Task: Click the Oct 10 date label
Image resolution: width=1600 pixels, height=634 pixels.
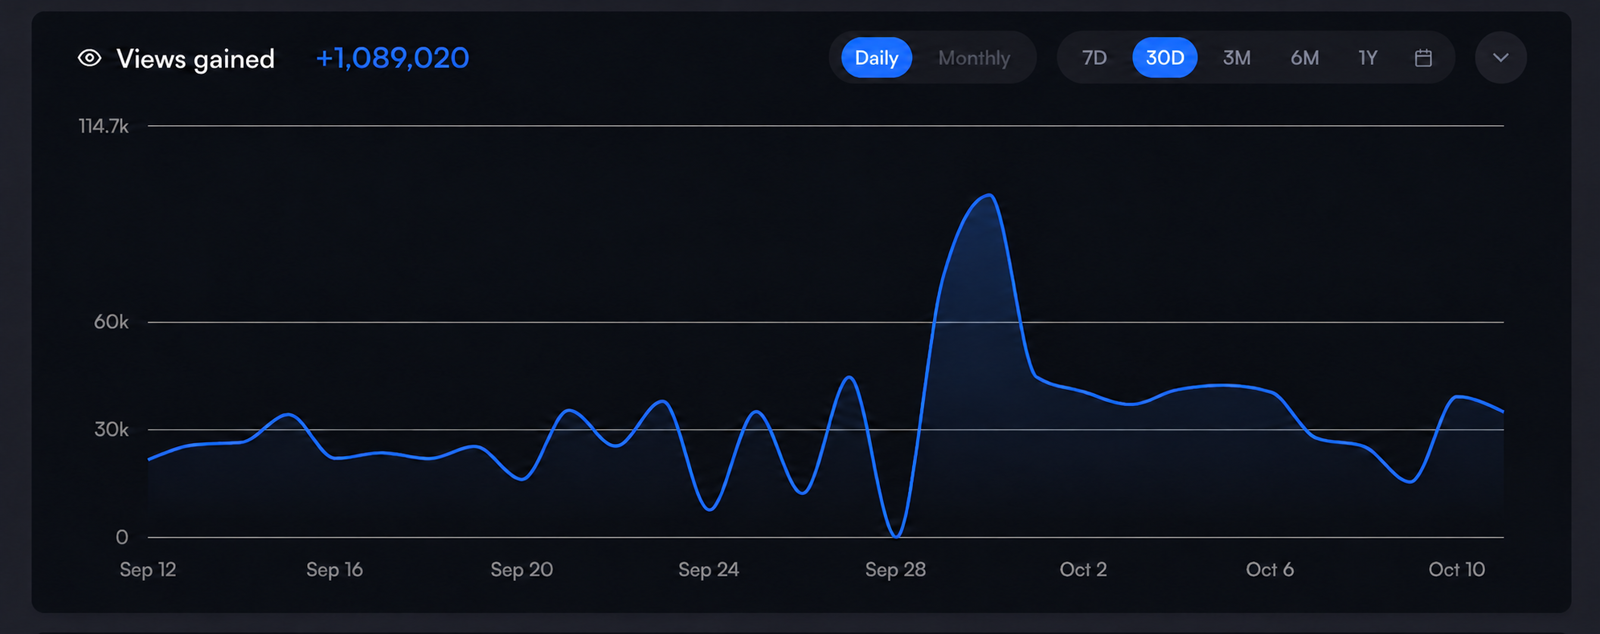Action: point(1457,569)
